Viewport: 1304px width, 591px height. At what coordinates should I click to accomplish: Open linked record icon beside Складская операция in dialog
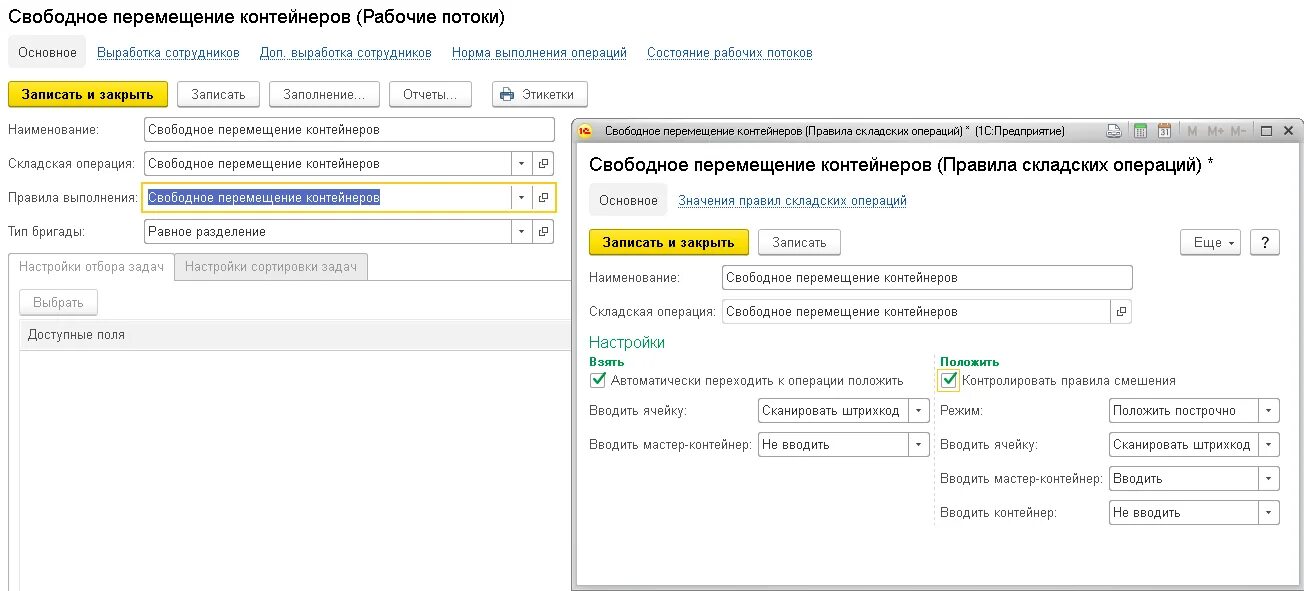coord(1121,312)
